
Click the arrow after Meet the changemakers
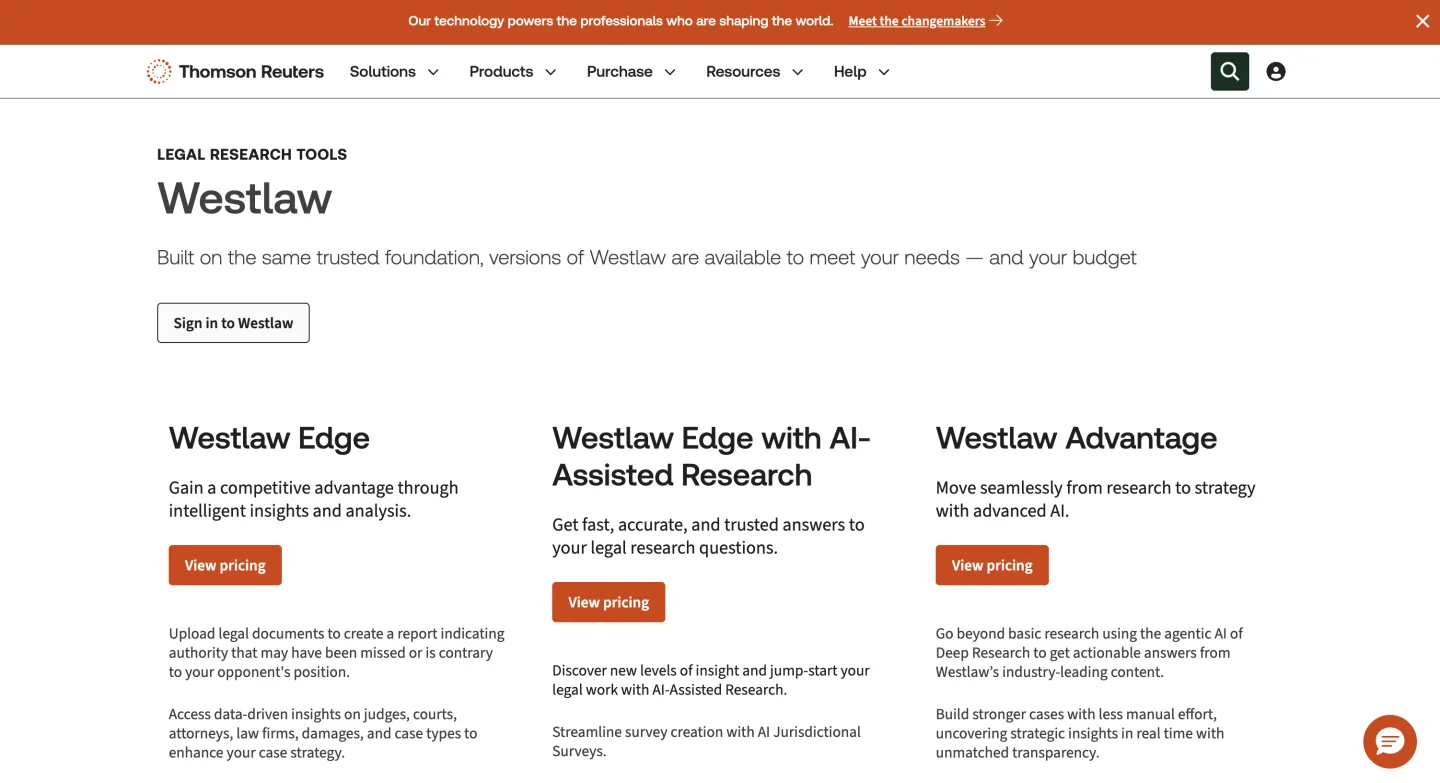tap(996, 21)
